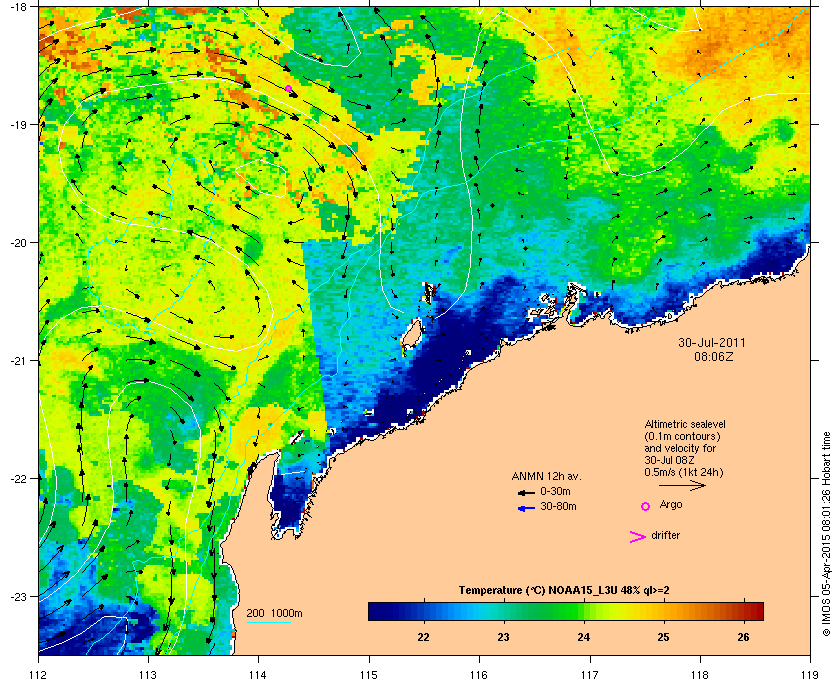This screenshot has width=840, height=680.
Task: Click the Temperature (°C) NOAA15_L3U title
Action: pos(564,591)
